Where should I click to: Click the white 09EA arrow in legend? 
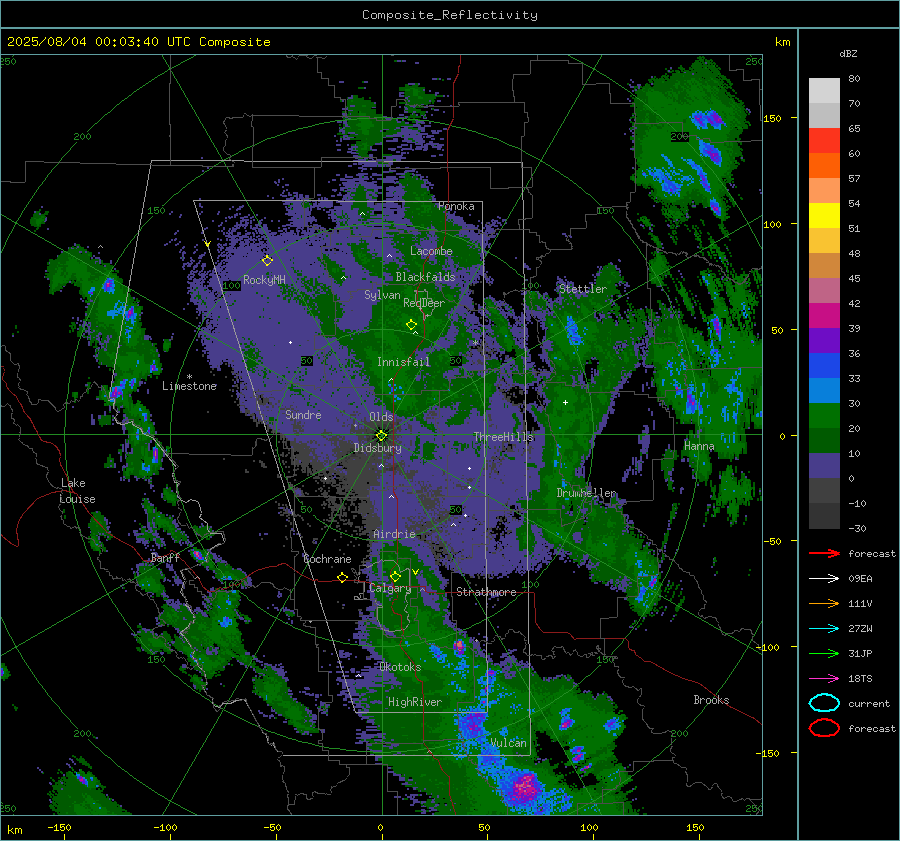pyautogui.click(x=824, y=578)
